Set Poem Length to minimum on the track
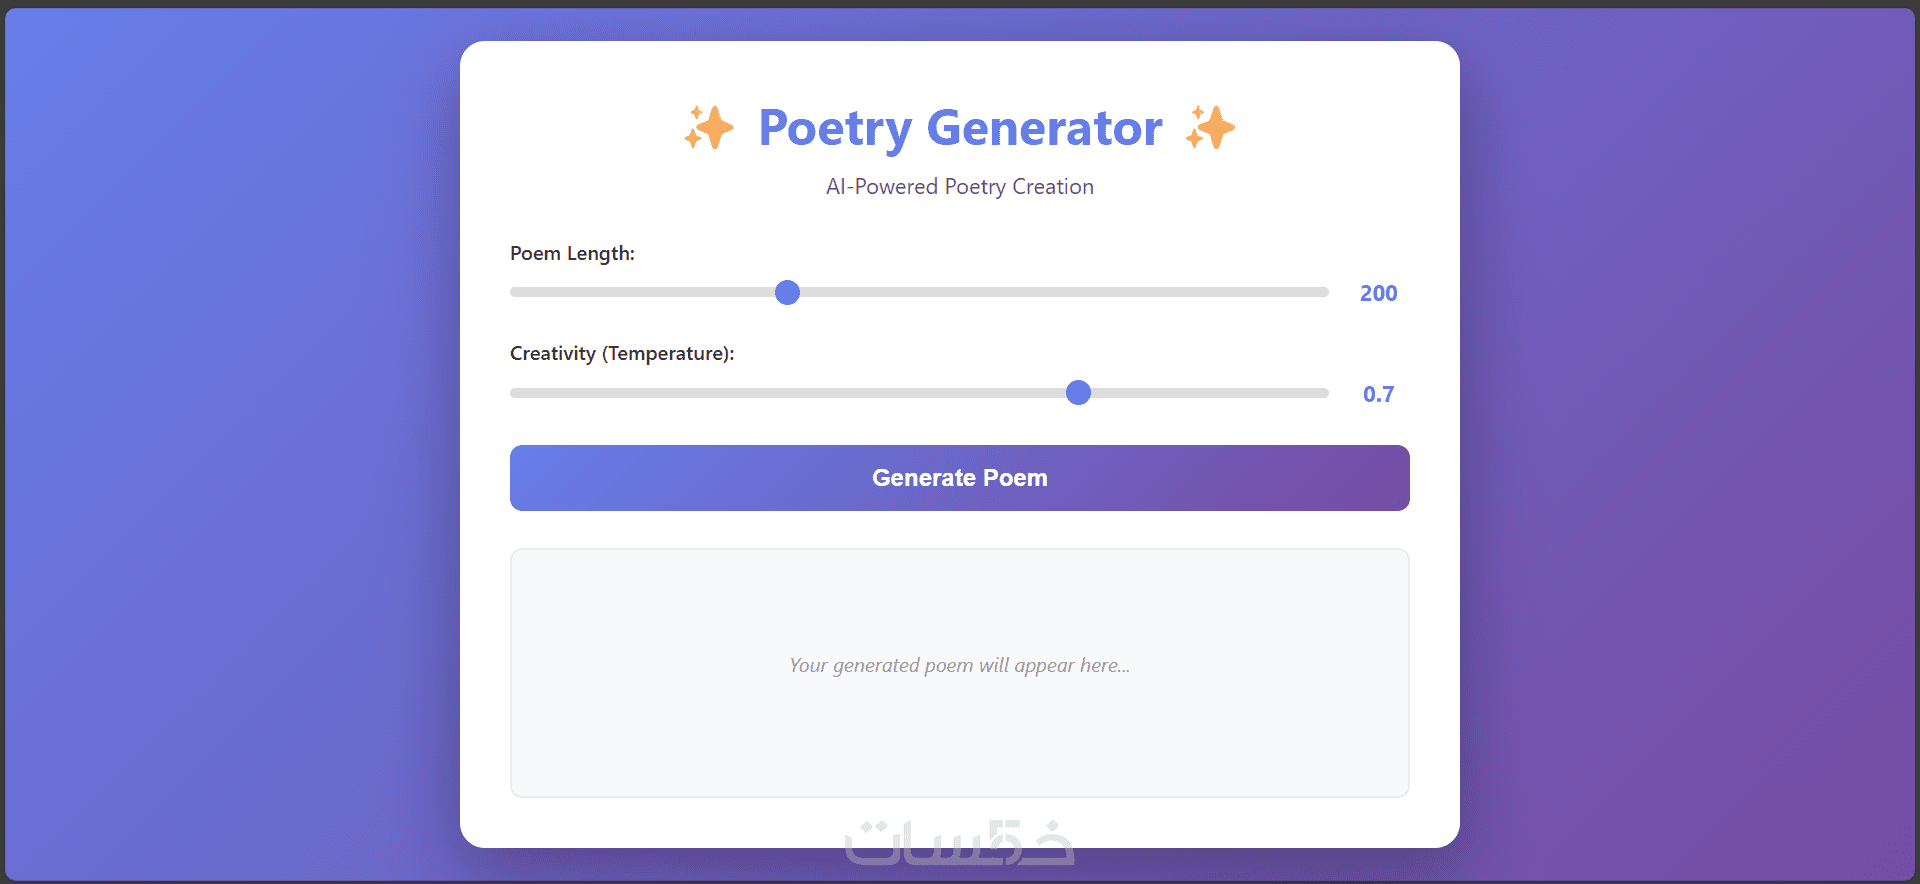This screenshot has height=884, width=1920. pyautogui.click(x=514, y=292)
